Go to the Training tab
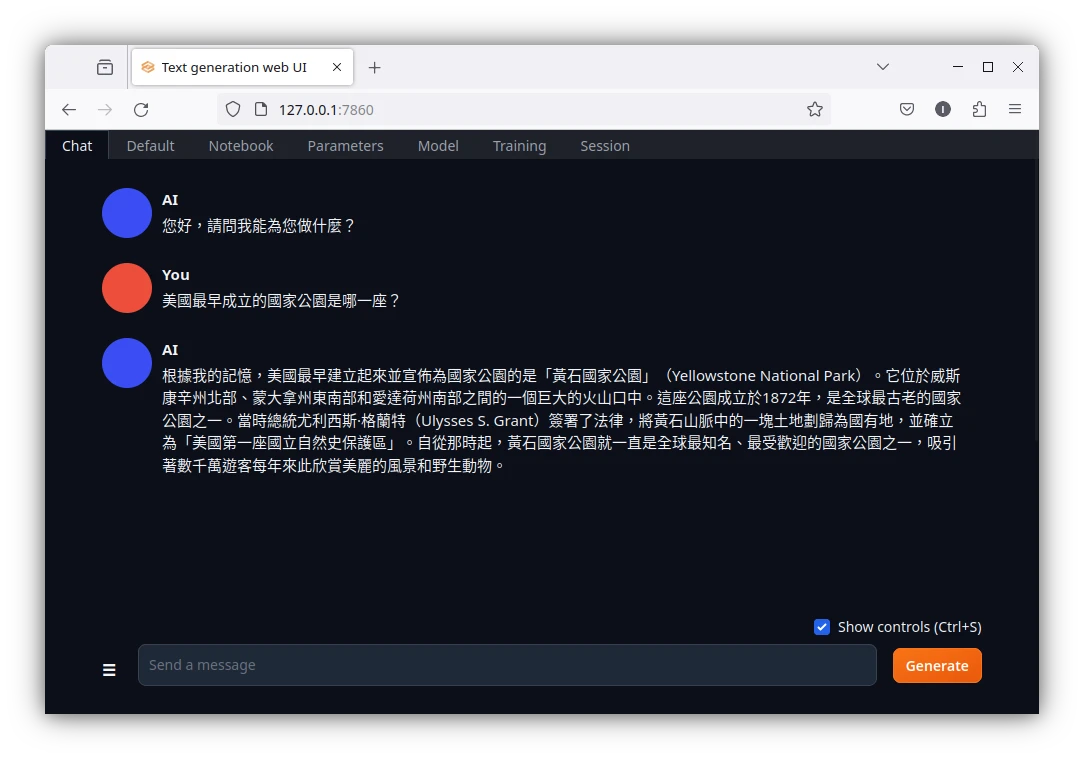The image size is (1084, 759). pyautogui.click(x=519, y=146)
